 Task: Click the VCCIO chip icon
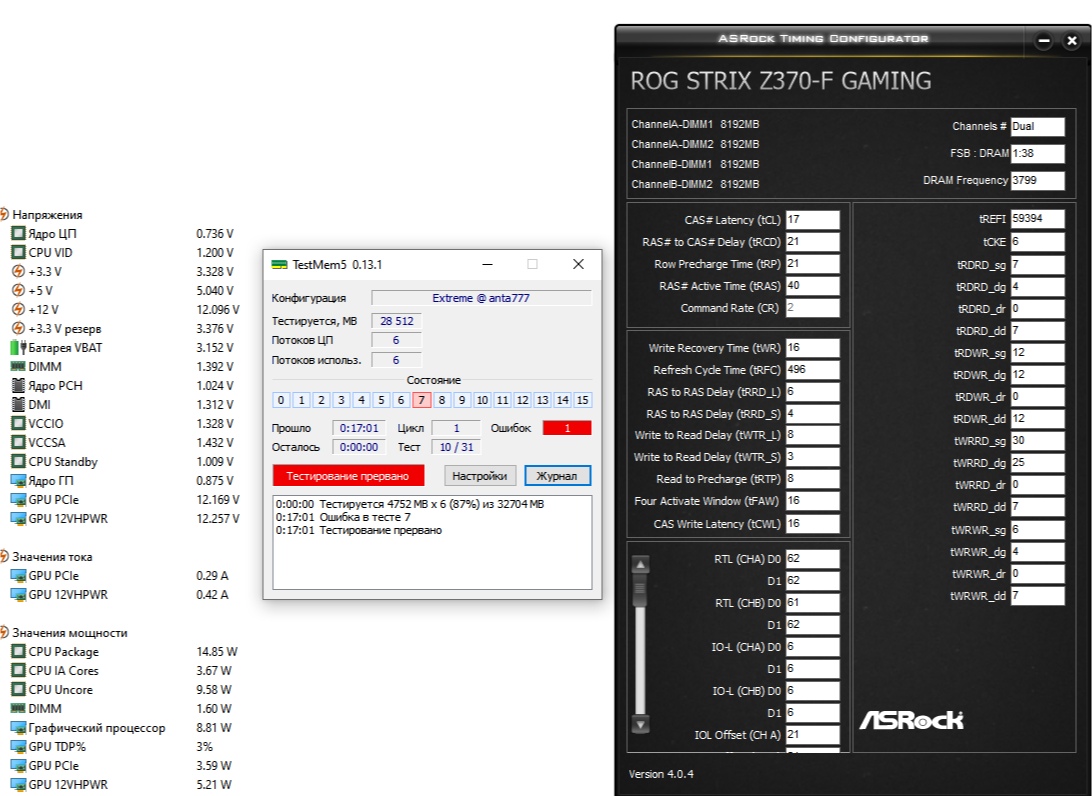pyautogui.click(x=18, y=423)
